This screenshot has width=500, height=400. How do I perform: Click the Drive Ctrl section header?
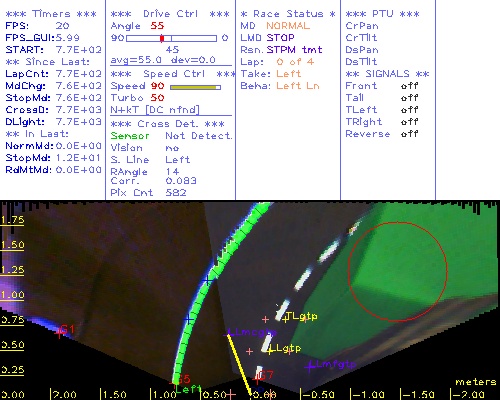pos(170,14)
